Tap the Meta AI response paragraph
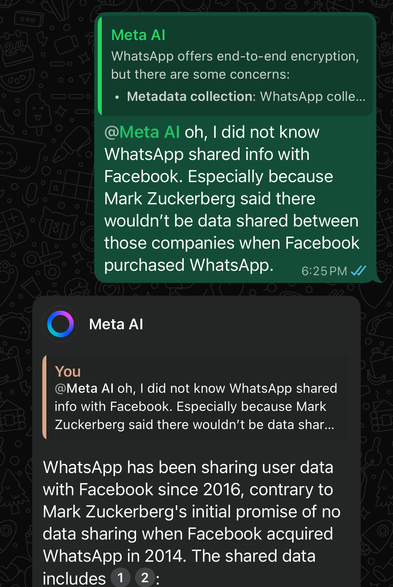Screen dimensions: 393x587 (192, 522)
